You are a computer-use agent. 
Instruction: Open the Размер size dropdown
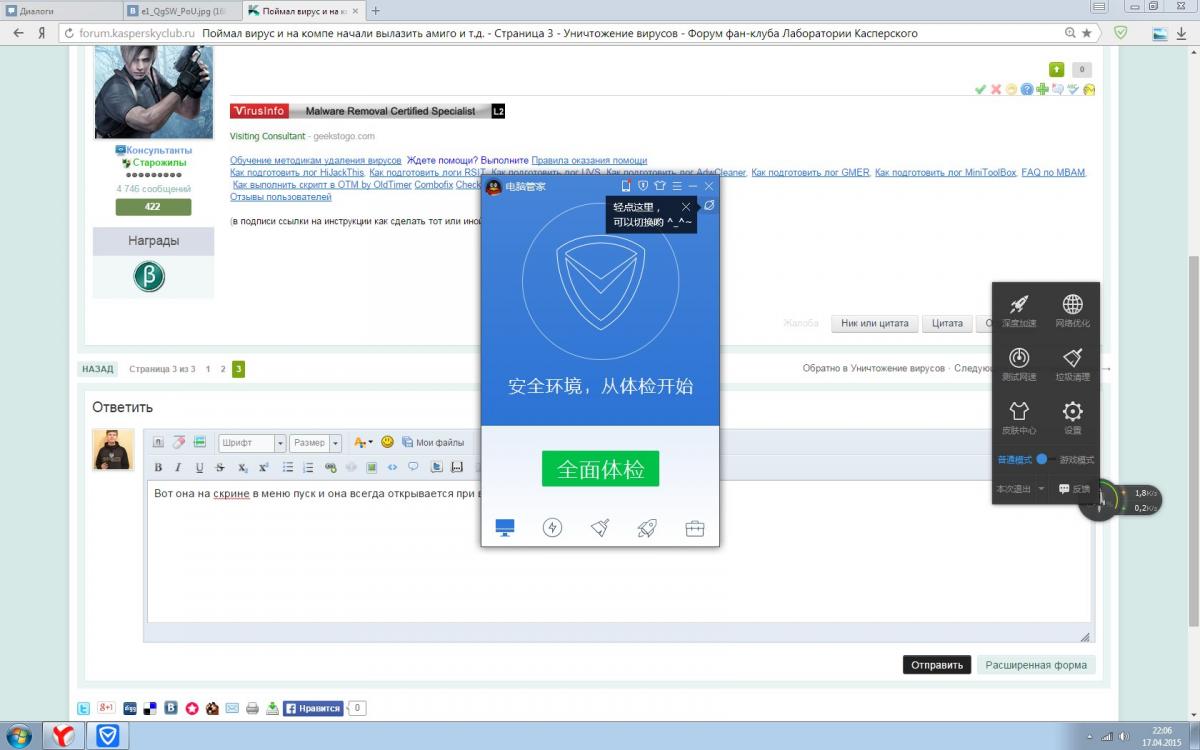point(316,443)
